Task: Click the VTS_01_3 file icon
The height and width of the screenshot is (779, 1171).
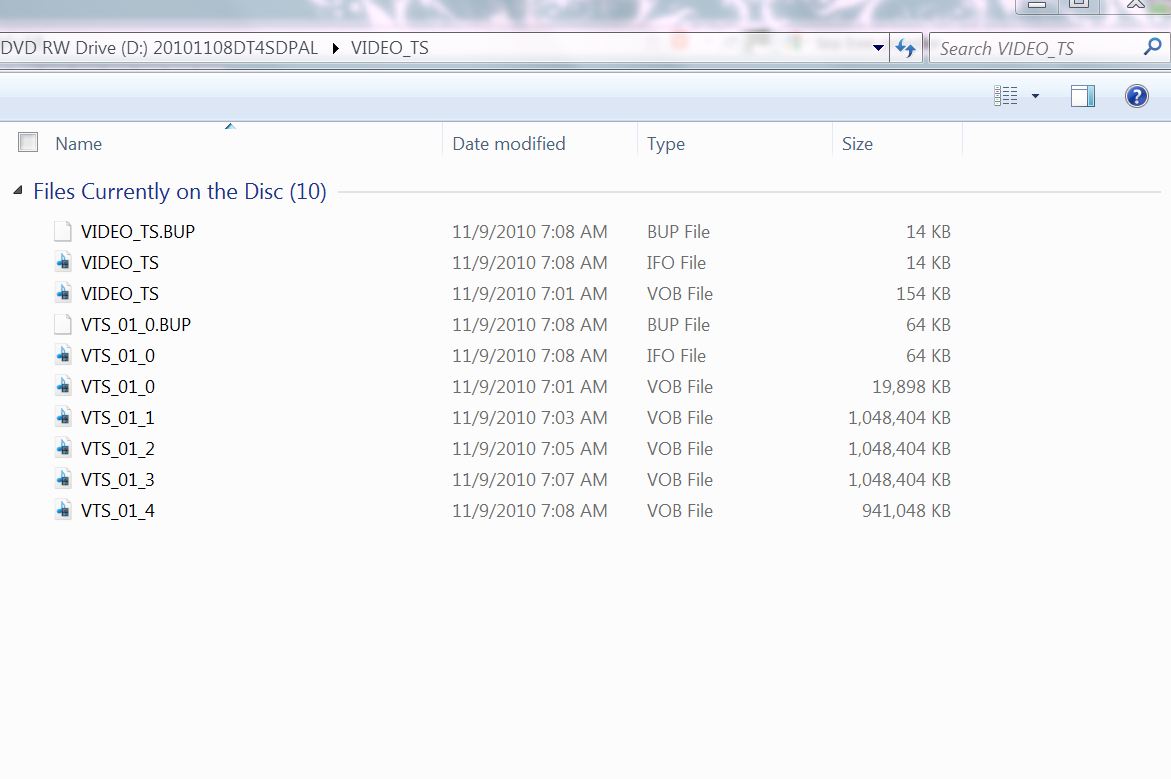Action: (63, 479)
